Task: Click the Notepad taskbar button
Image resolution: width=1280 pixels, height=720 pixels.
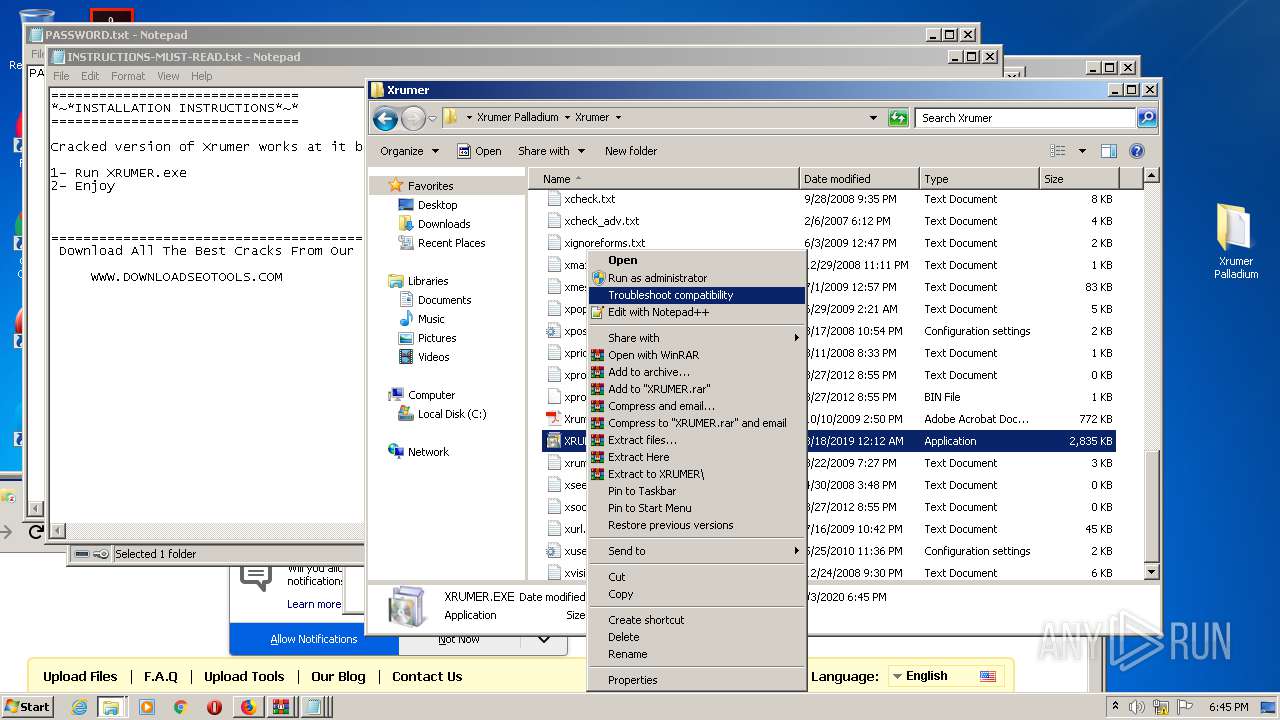Action: pos(313,707)
